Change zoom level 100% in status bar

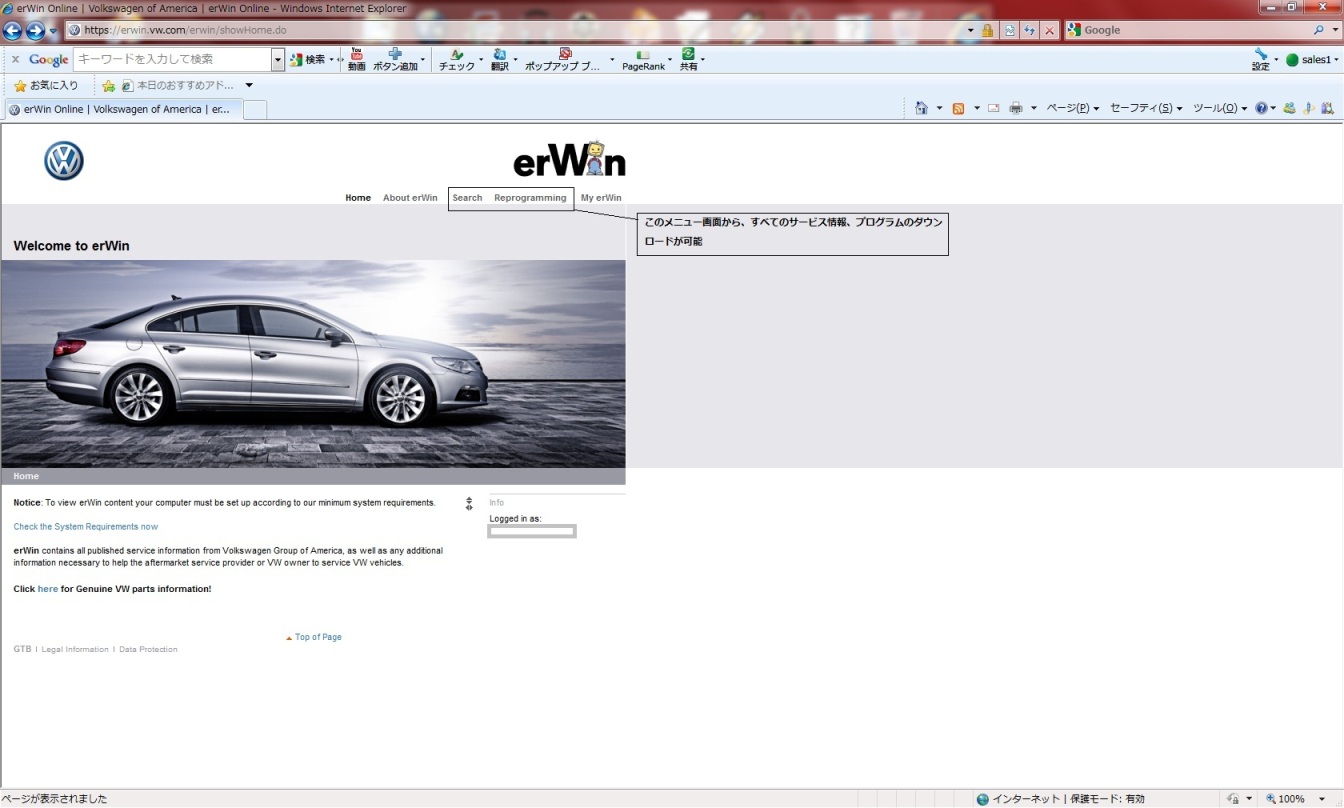(x=1296, y=799)
